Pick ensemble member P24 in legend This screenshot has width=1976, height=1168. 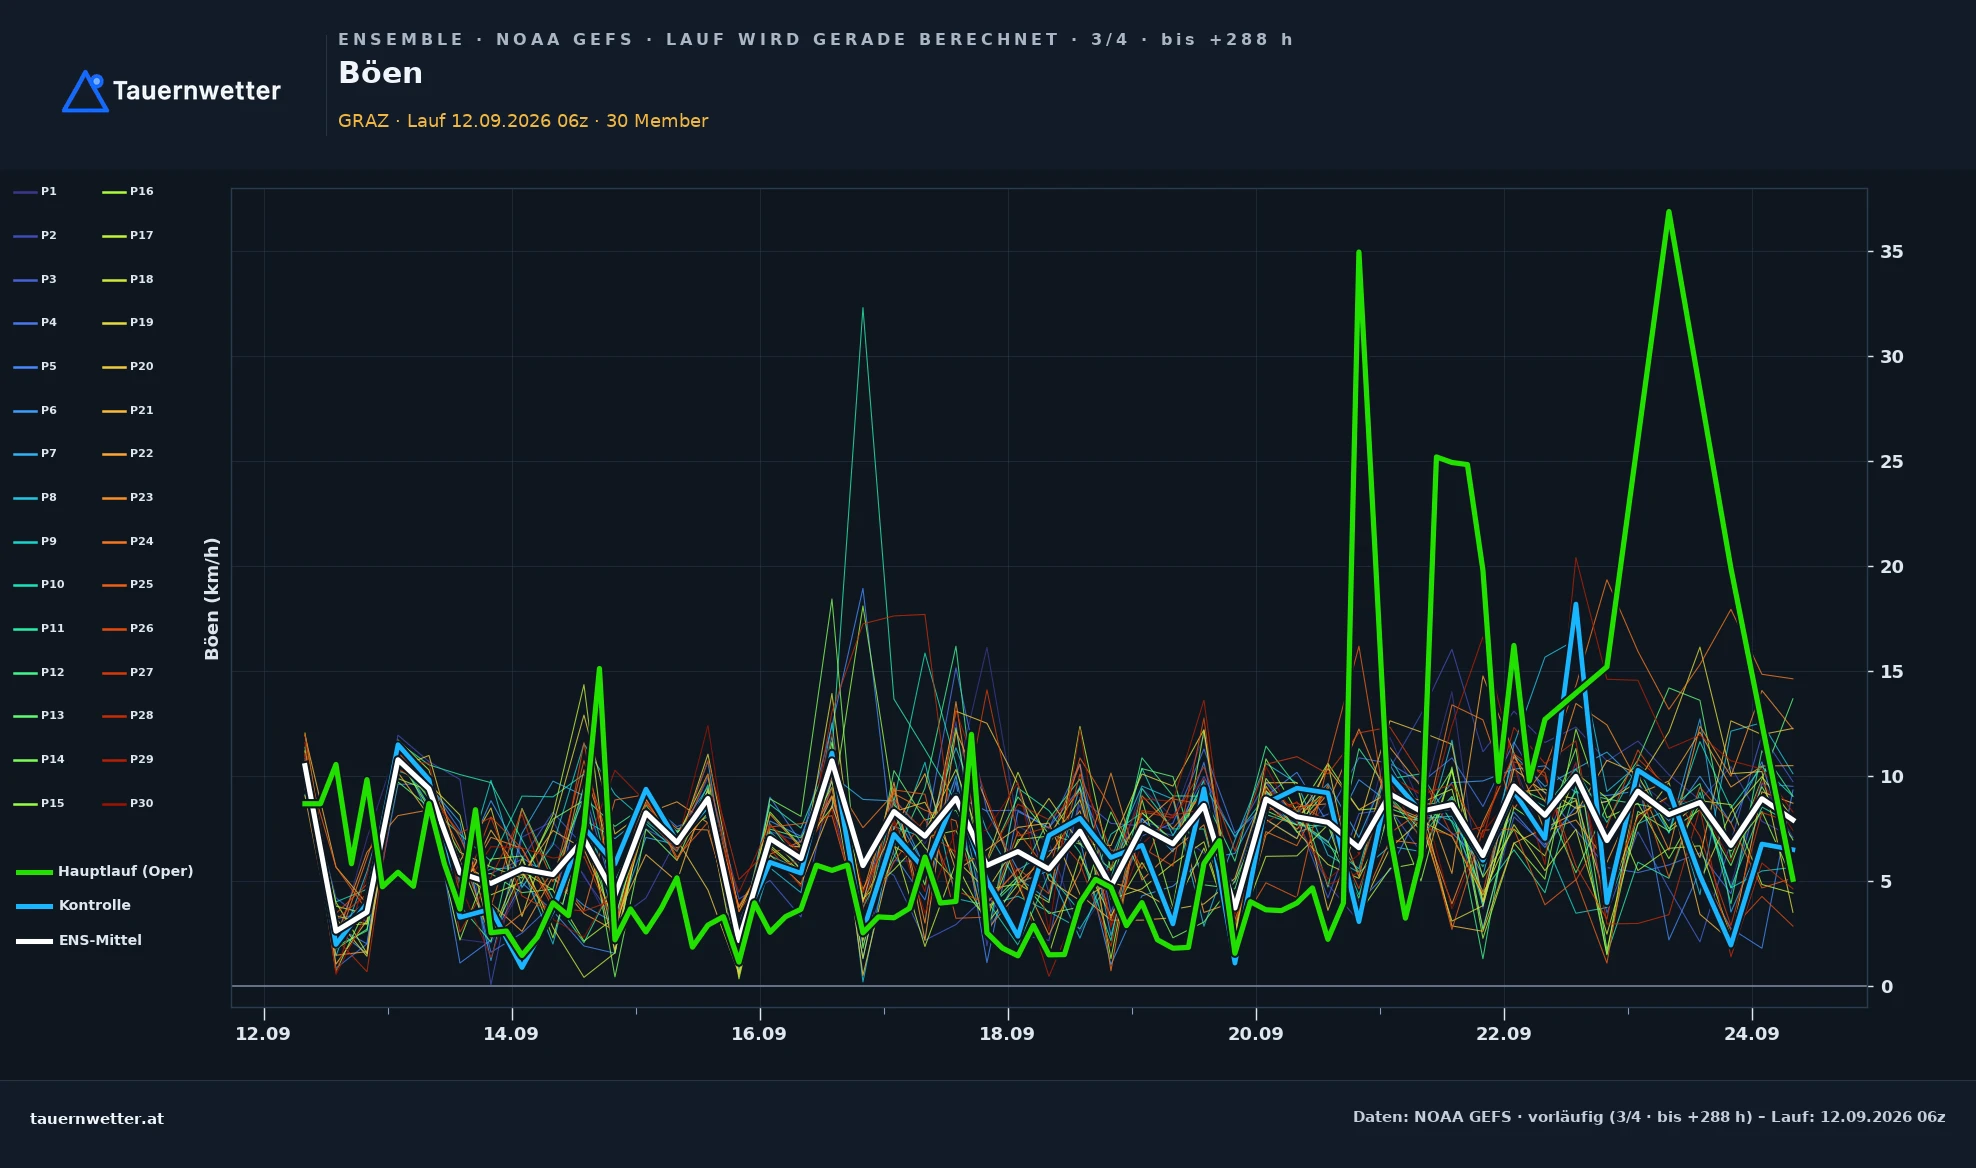(128, 541)
